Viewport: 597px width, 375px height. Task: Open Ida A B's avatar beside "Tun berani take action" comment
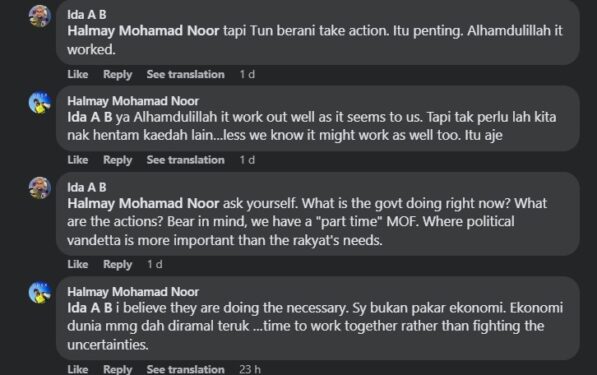click(40, 16)
